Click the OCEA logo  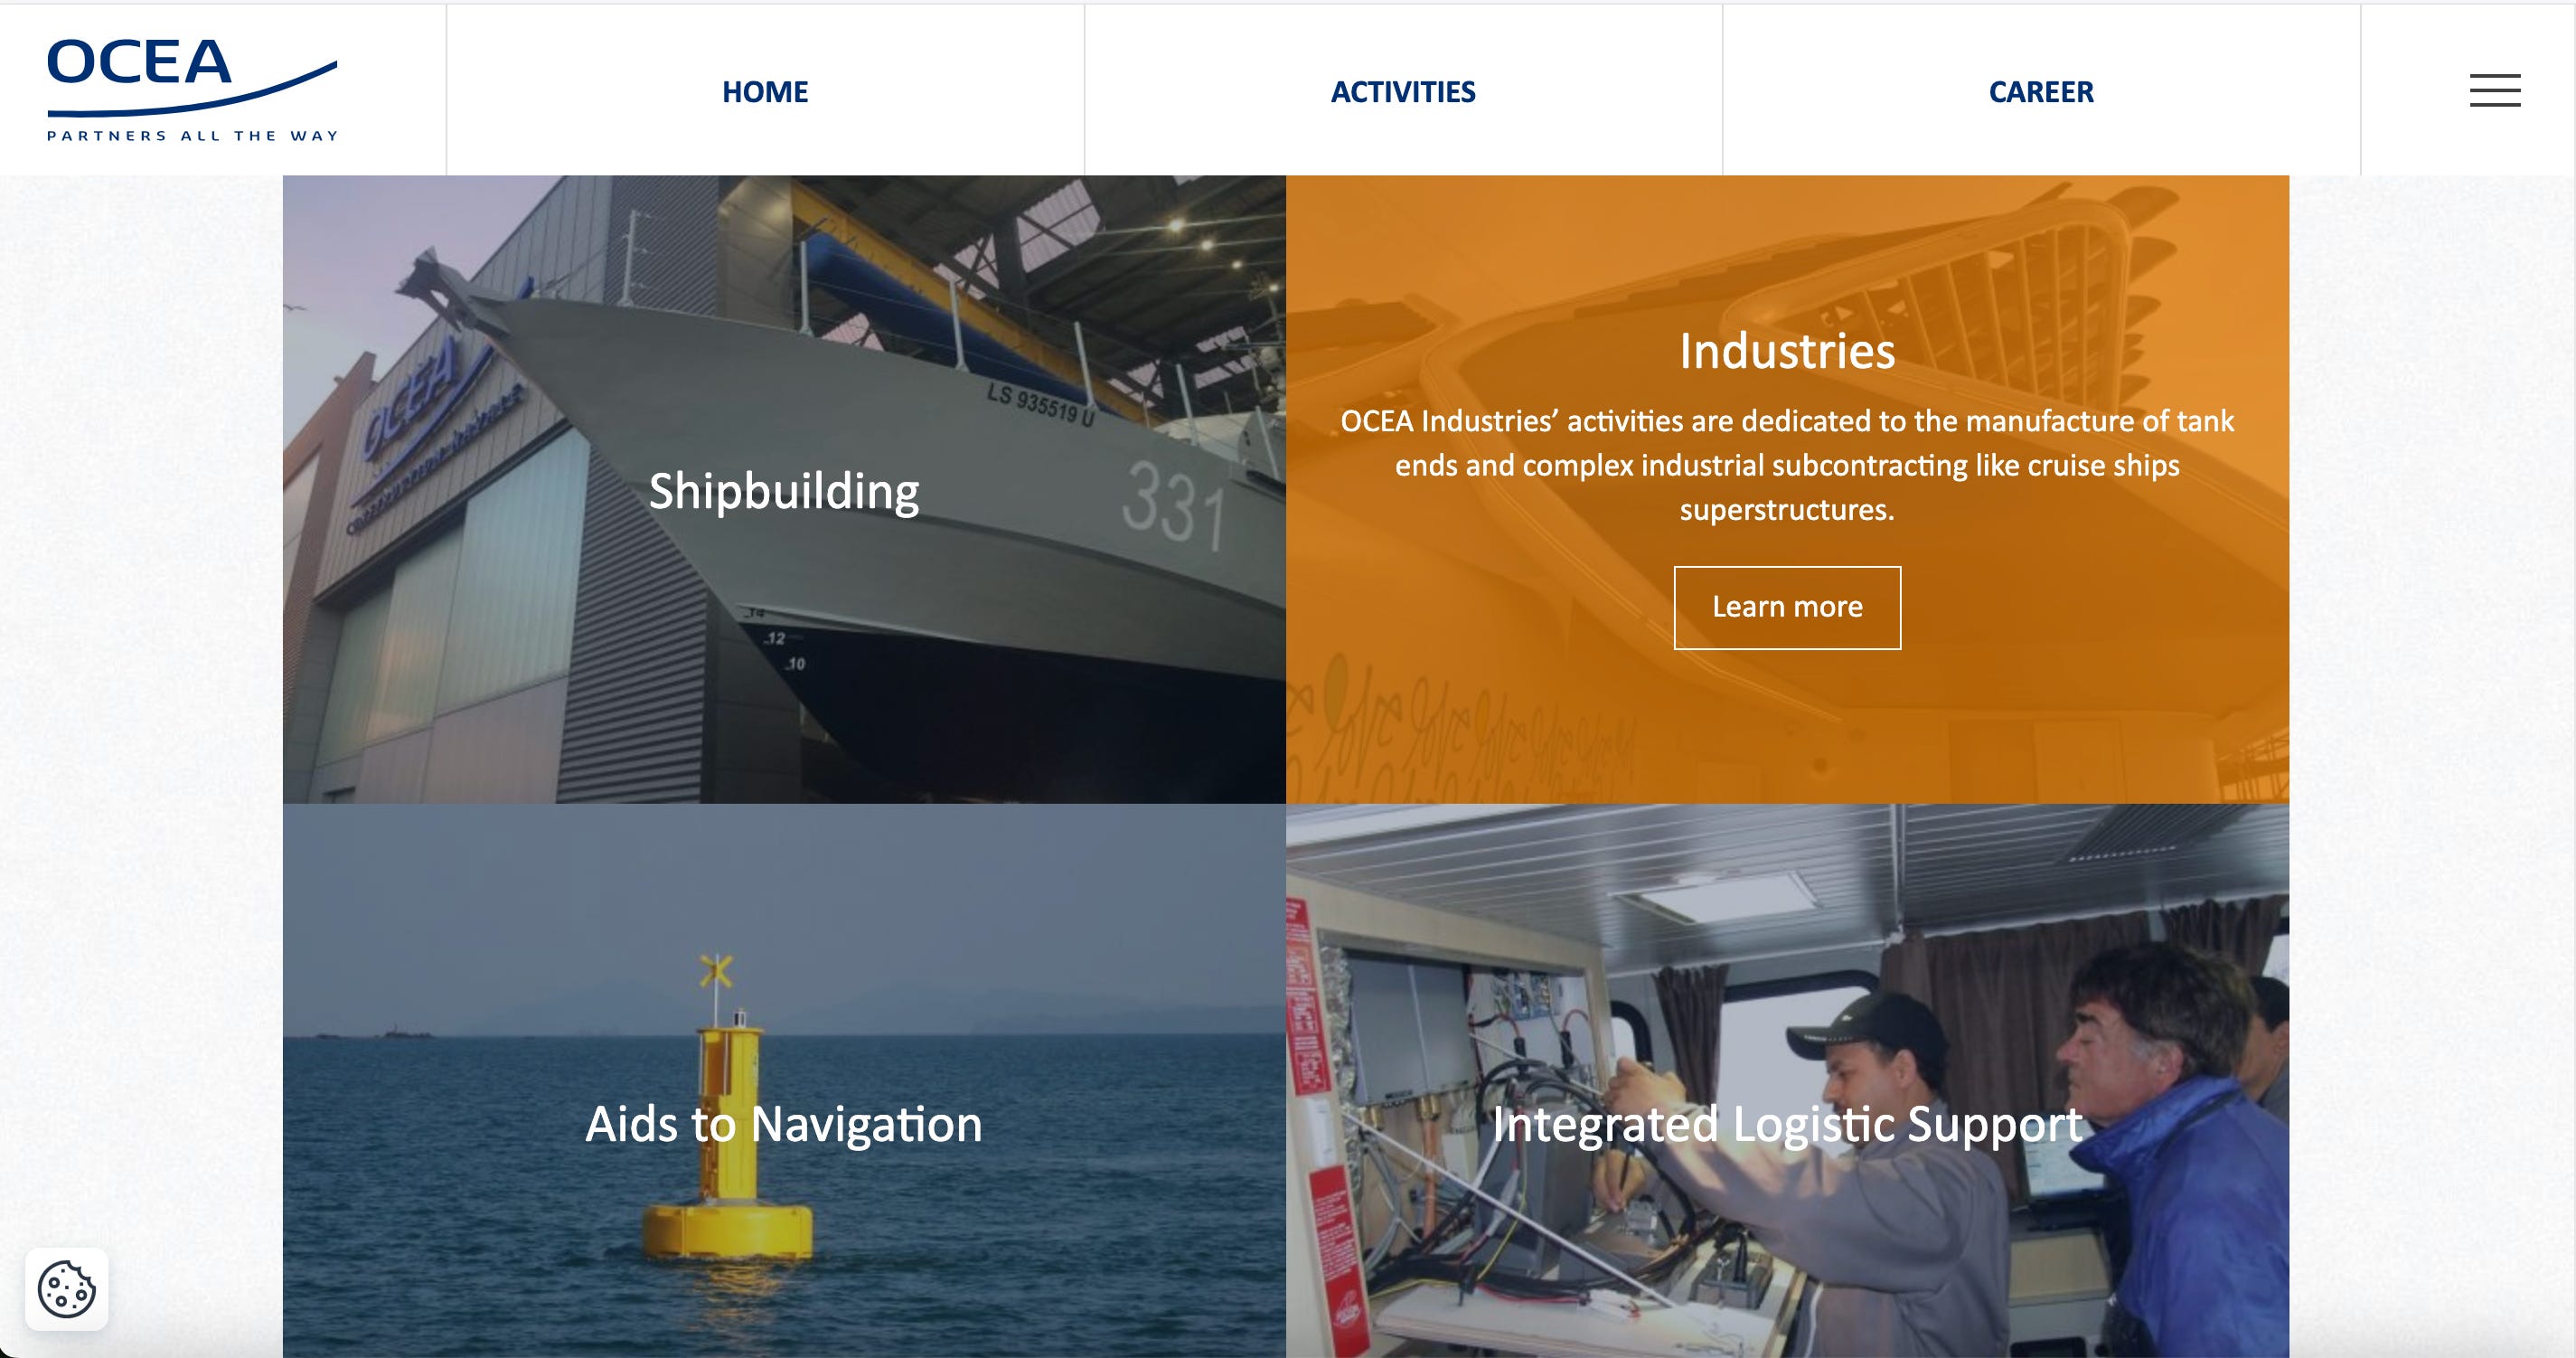click(192, 90)
